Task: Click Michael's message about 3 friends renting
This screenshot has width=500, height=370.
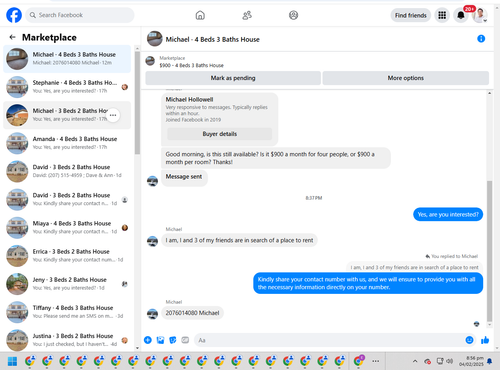Action: [x=239, y=240]
